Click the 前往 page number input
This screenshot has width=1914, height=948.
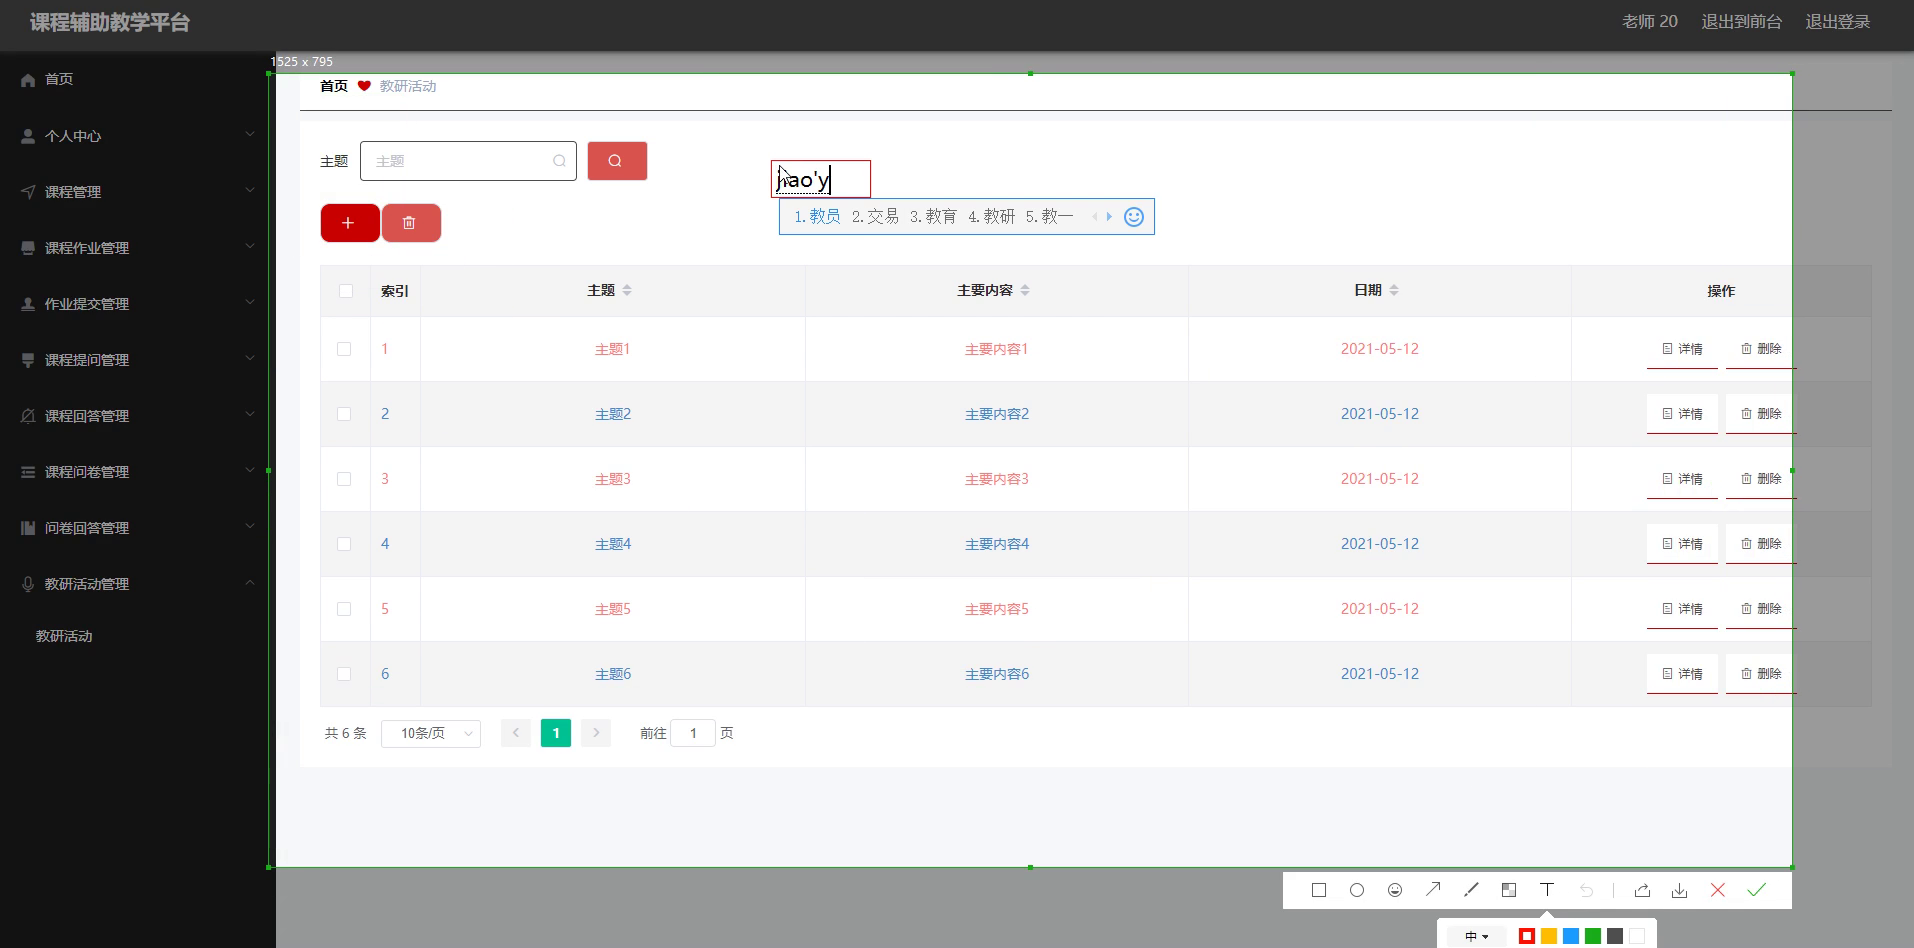click(693, 733)
